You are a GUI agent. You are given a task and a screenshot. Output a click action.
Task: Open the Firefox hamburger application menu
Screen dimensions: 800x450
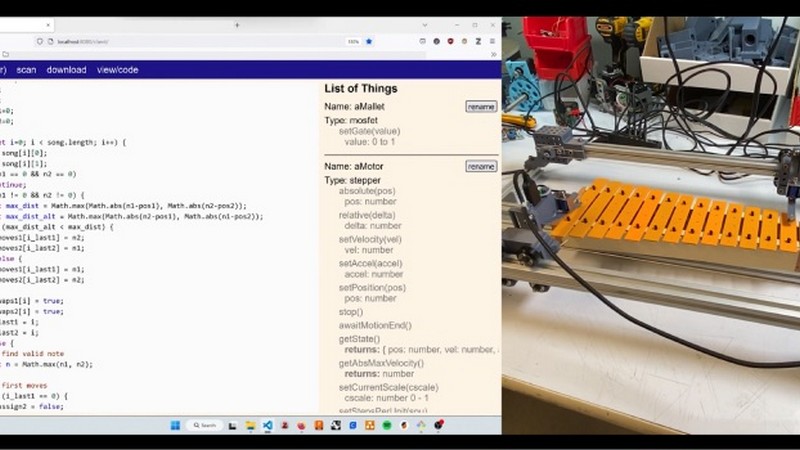492,41
